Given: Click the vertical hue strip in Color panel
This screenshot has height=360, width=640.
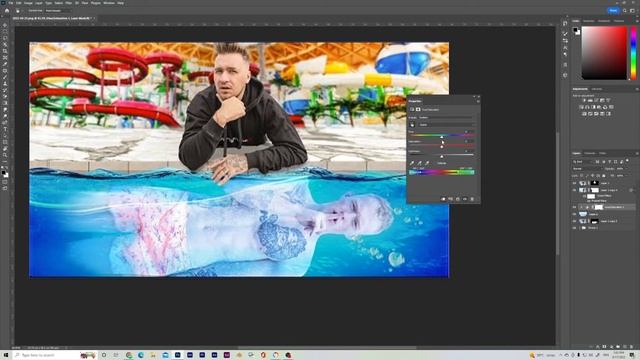Looking at the screenshot, I should point(633,53).
